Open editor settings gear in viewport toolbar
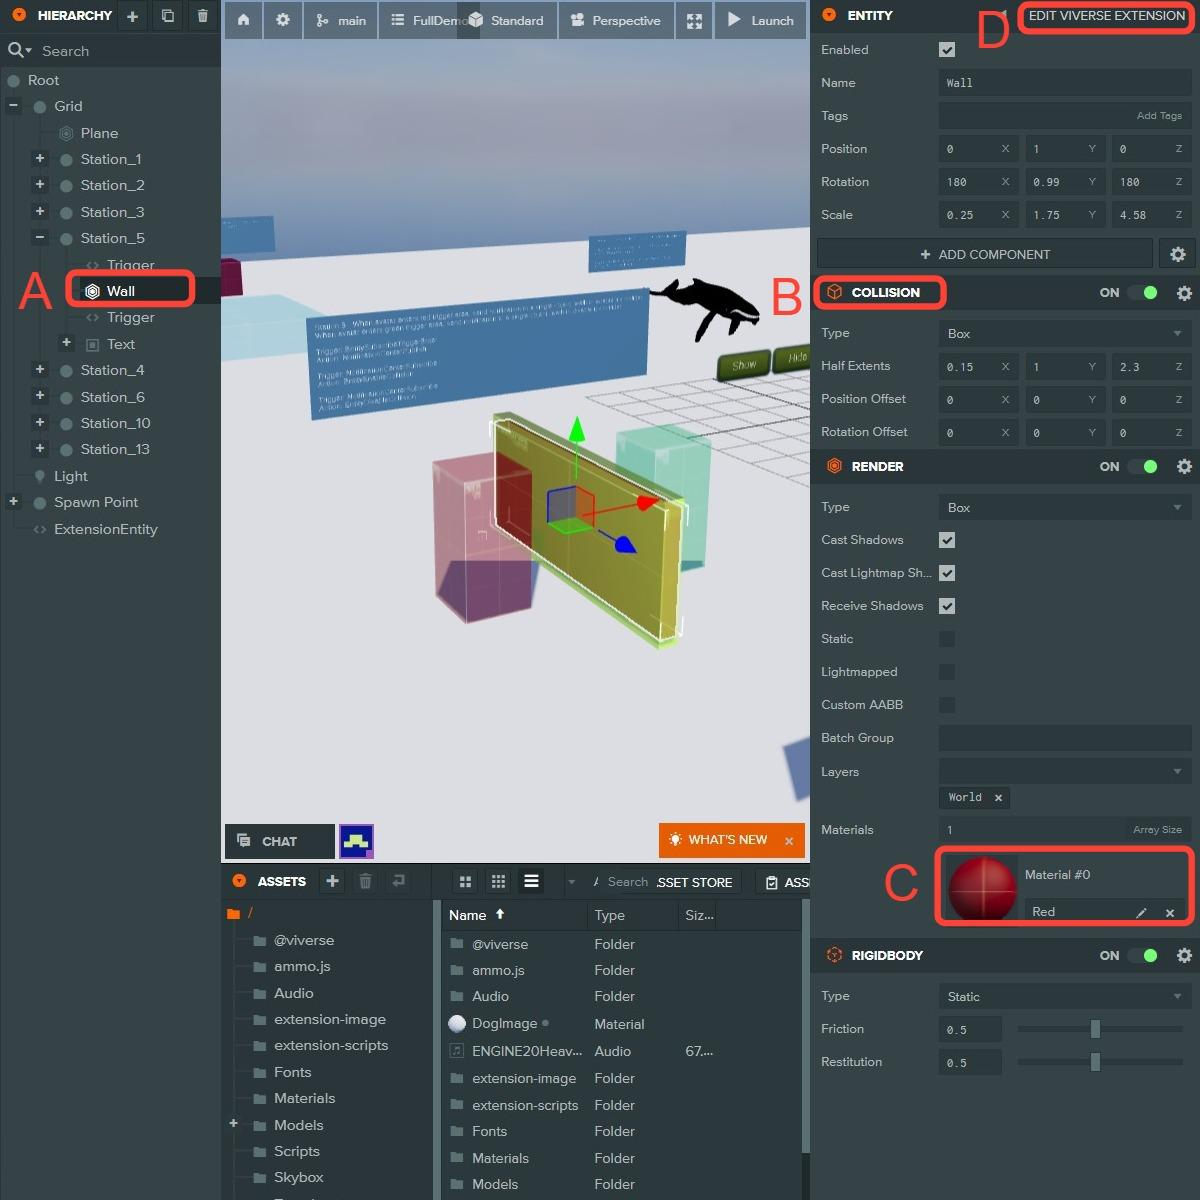This screenshot has width=1200, height=1200. pos(283,20)
